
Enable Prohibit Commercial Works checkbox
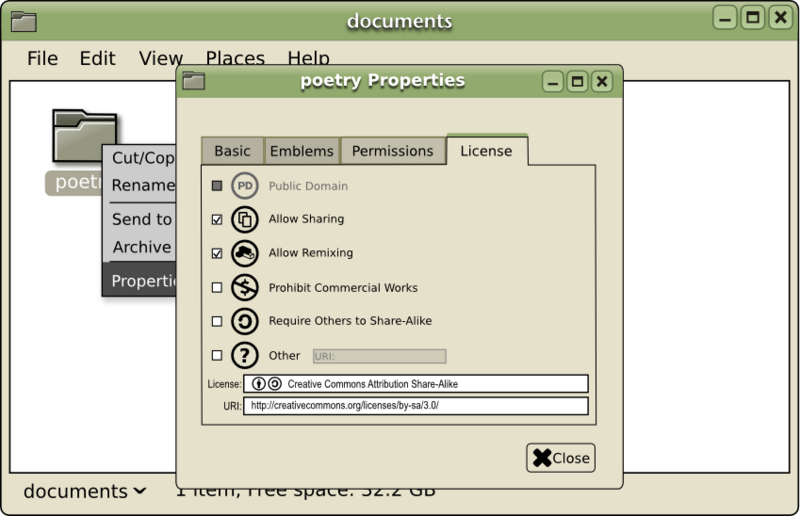click(217, 287)
